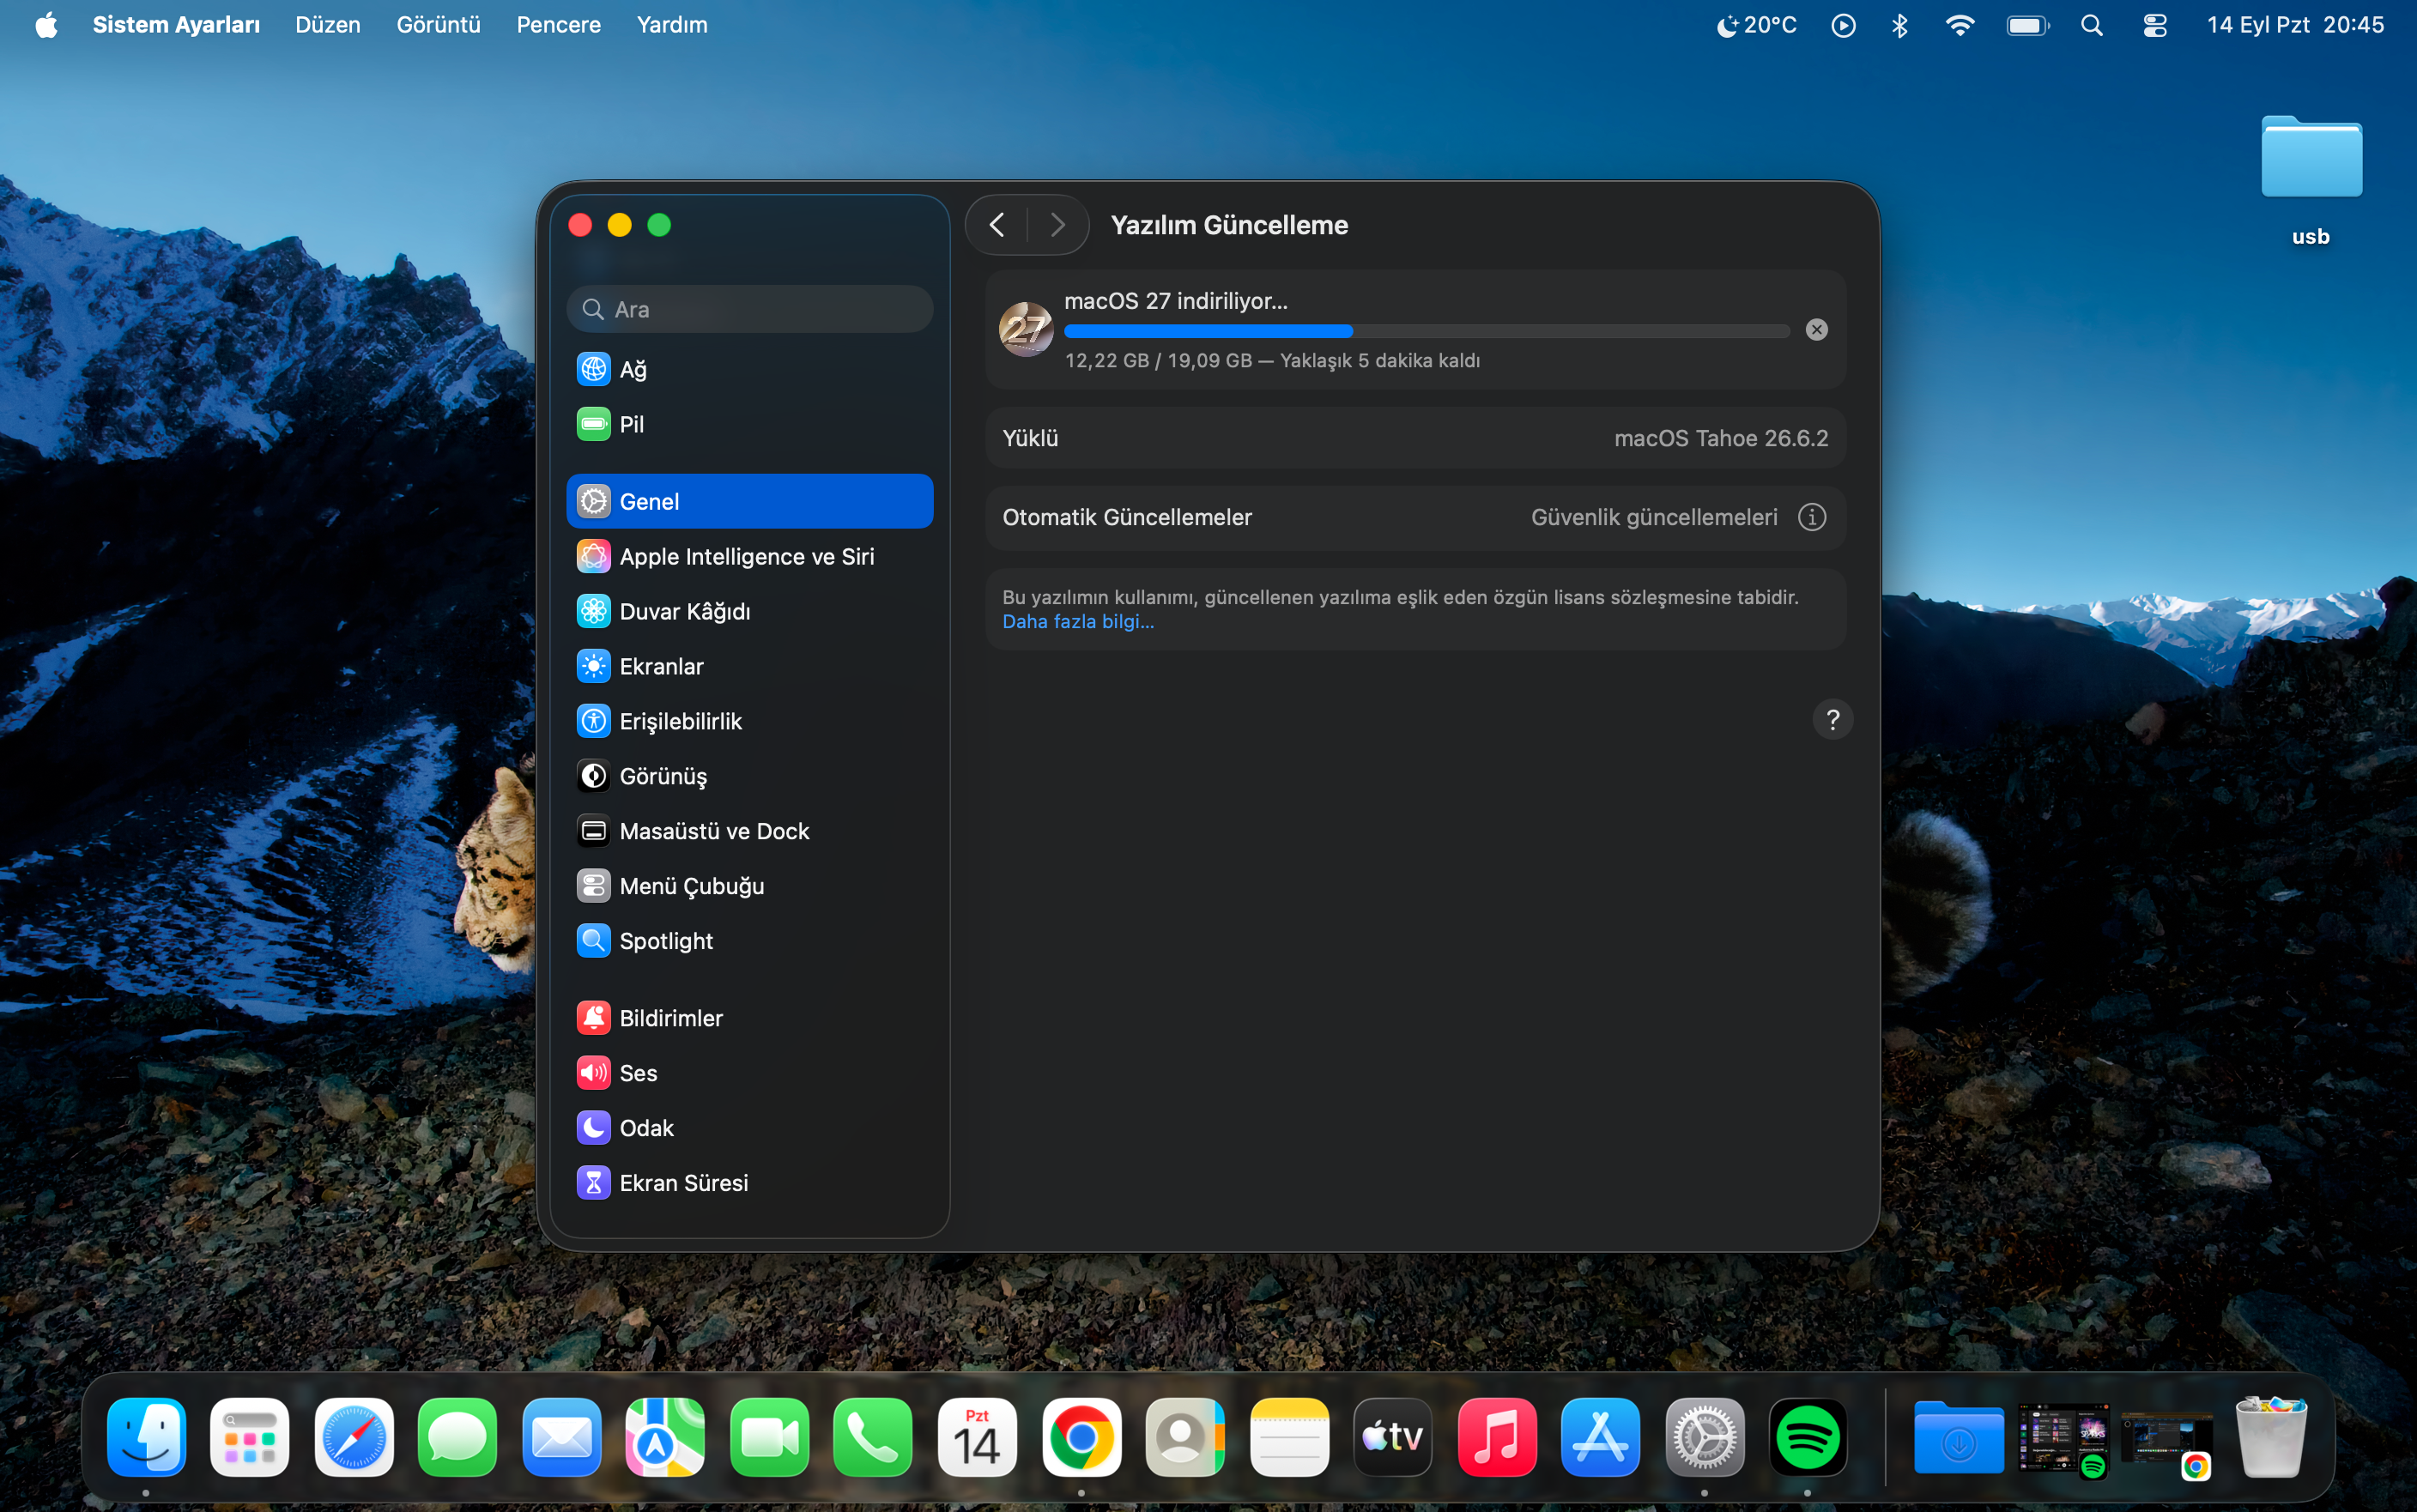Open Ekran Süresi settings
The height and width of the screenshot is (1512, 2417).
[x=749, y=1183]
